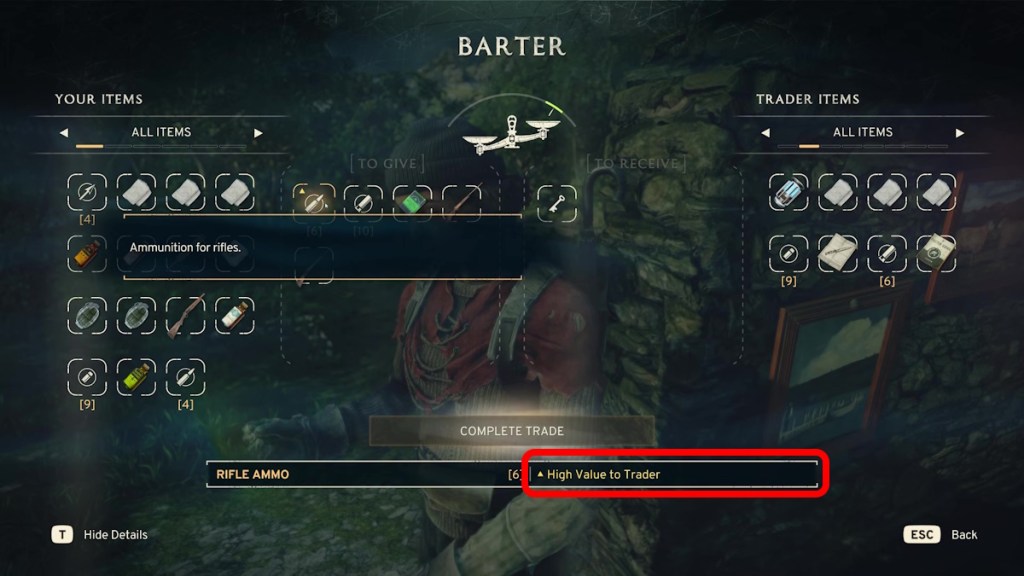
Task: Click the trade balance scale indicator
Action: coord(511,134)
